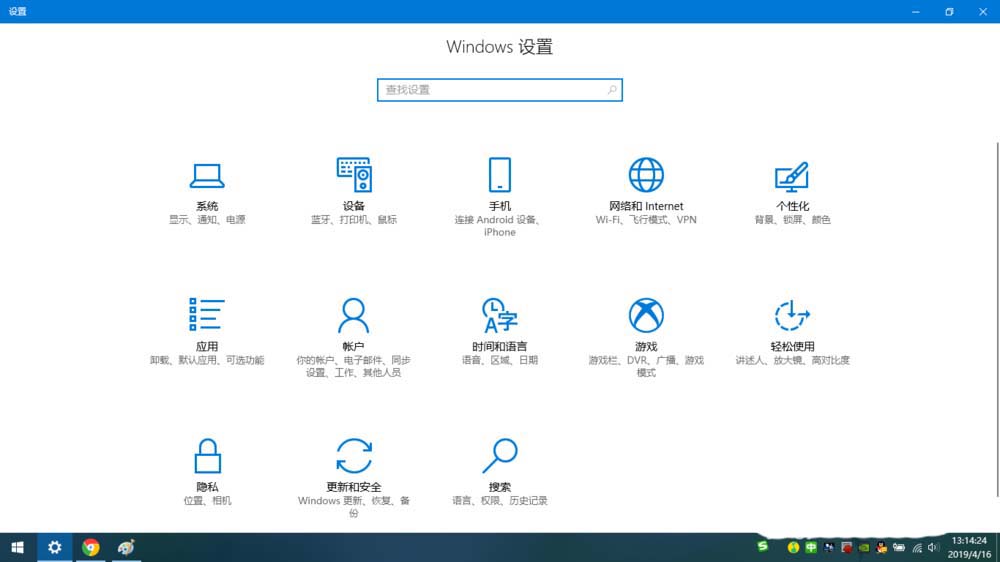Open the 帐户 (Accounts) person icon

[x=353, y=315]
